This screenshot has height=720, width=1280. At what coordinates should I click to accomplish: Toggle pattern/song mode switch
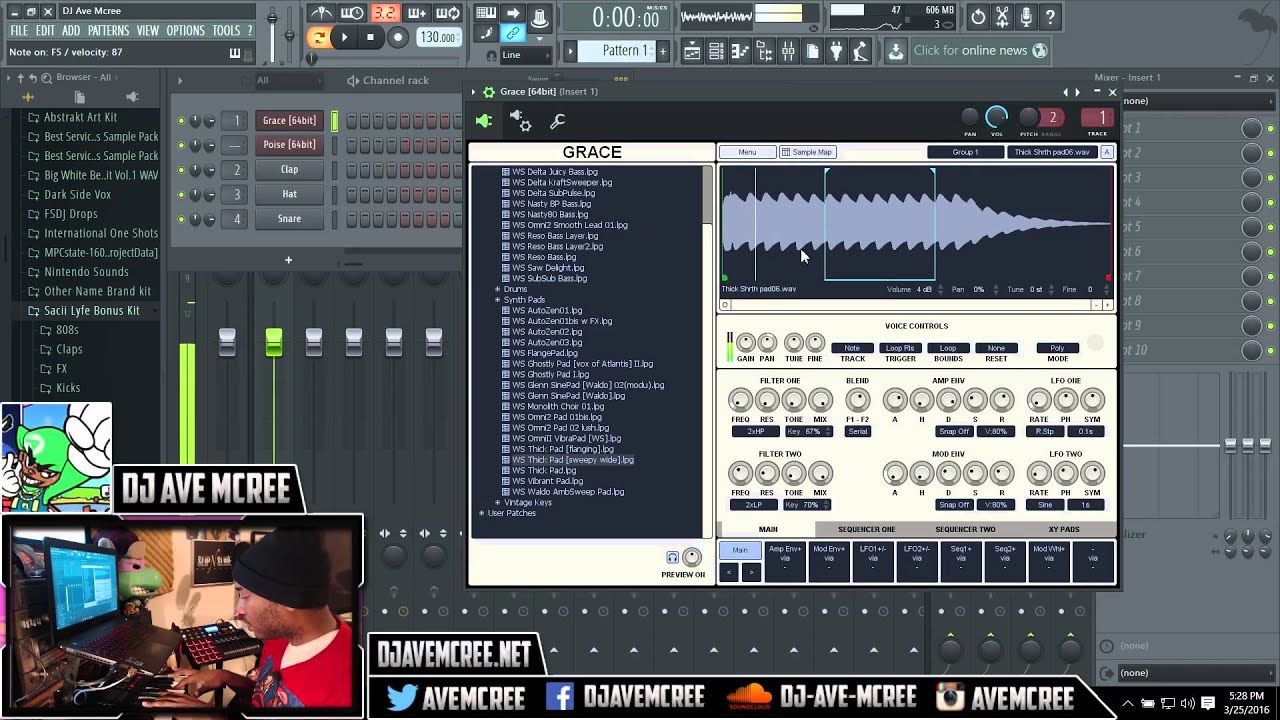pyautogui.click(x=319, y=37)
